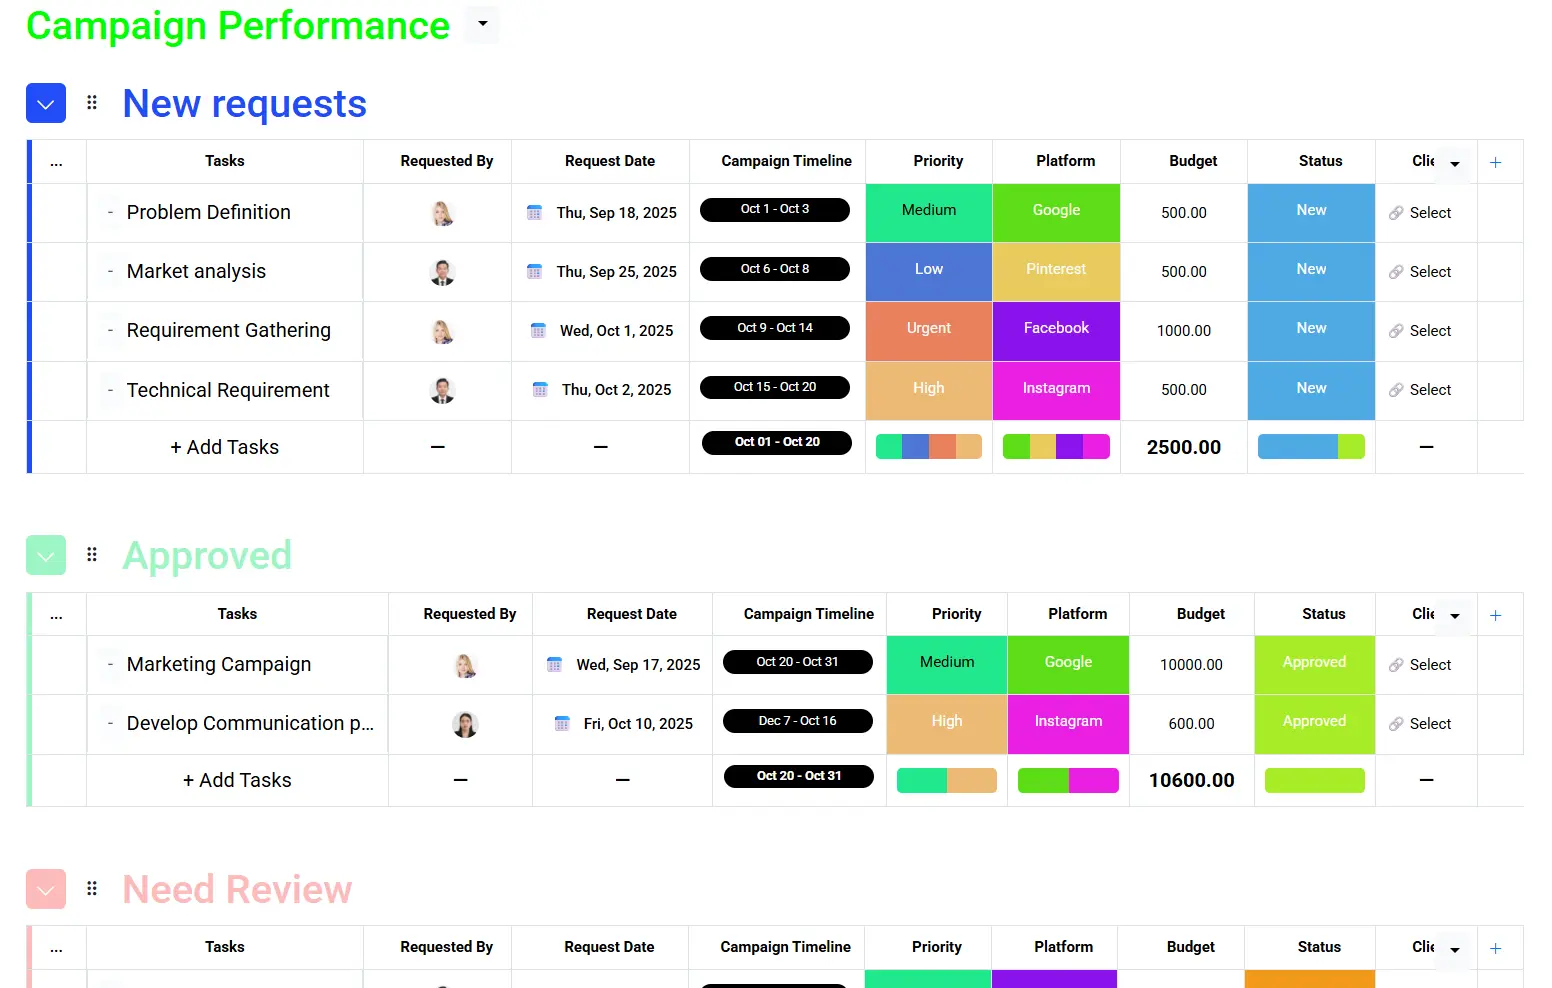This screenshot has height=988, width=1552.
Task: Add column with plus in New requests
Action: point(1496,162)
